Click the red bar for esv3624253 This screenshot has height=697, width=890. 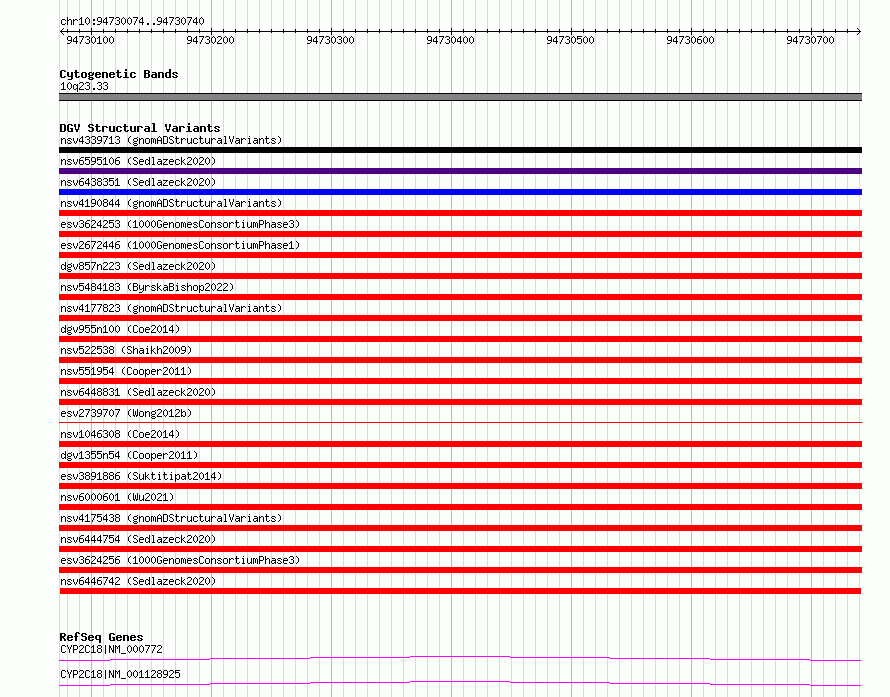tap(460, 234)
